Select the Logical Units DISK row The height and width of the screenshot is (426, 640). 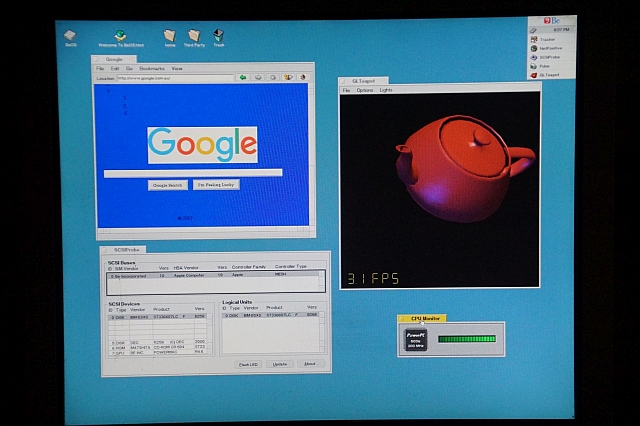(x=271, y=315)
